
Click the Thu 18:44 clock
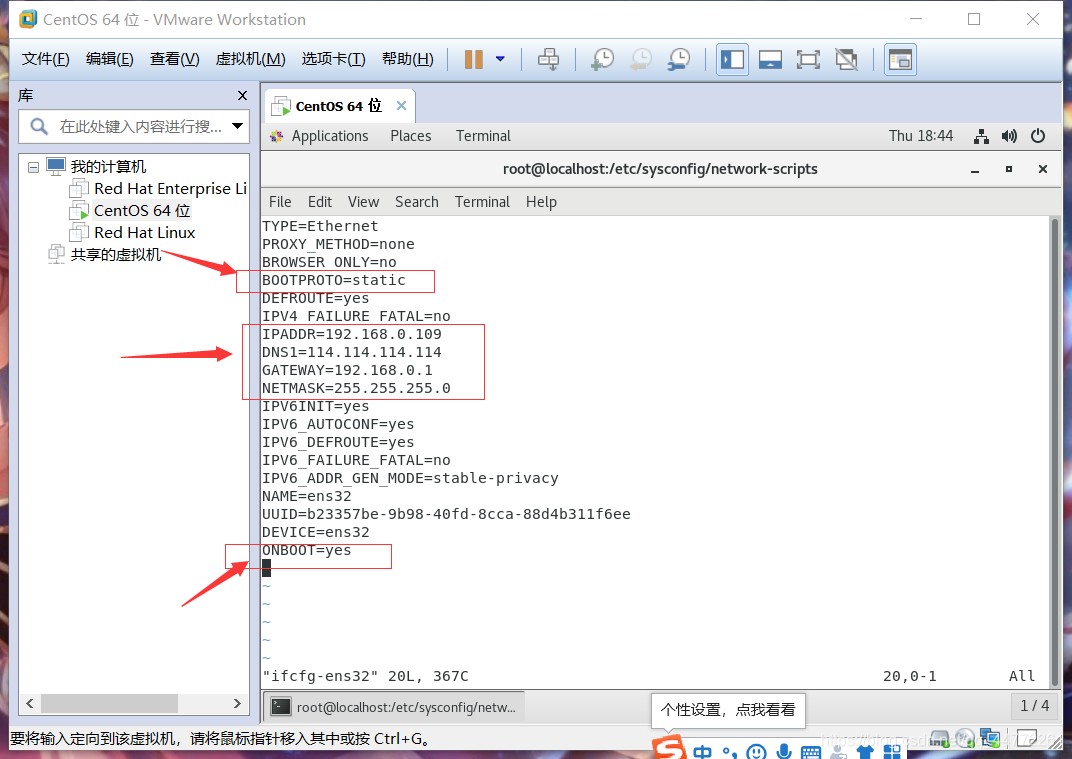[921, 136]
